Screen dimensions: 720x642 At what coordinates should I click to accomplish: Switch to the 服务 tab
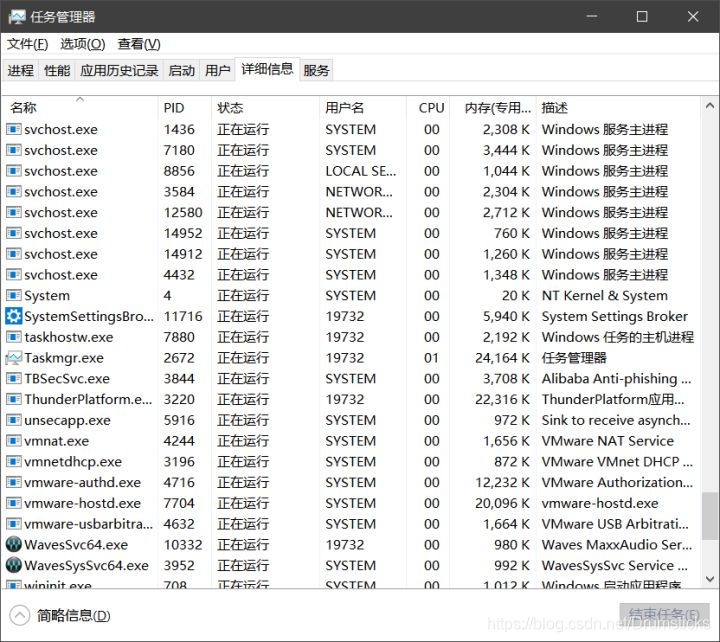coord(316,70)
